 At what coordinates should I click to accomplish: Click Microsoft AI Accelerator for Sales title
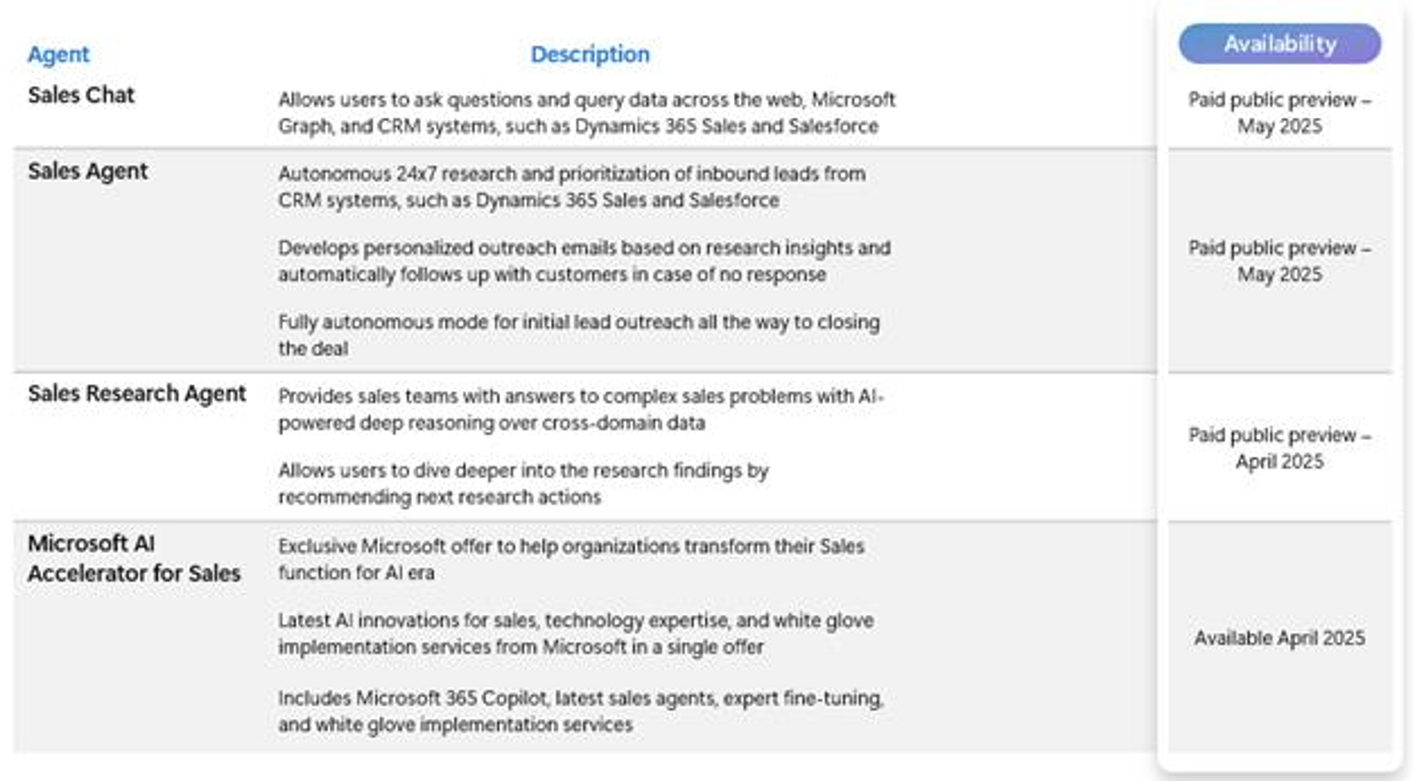pyautogui.click(x=134, y=559)
